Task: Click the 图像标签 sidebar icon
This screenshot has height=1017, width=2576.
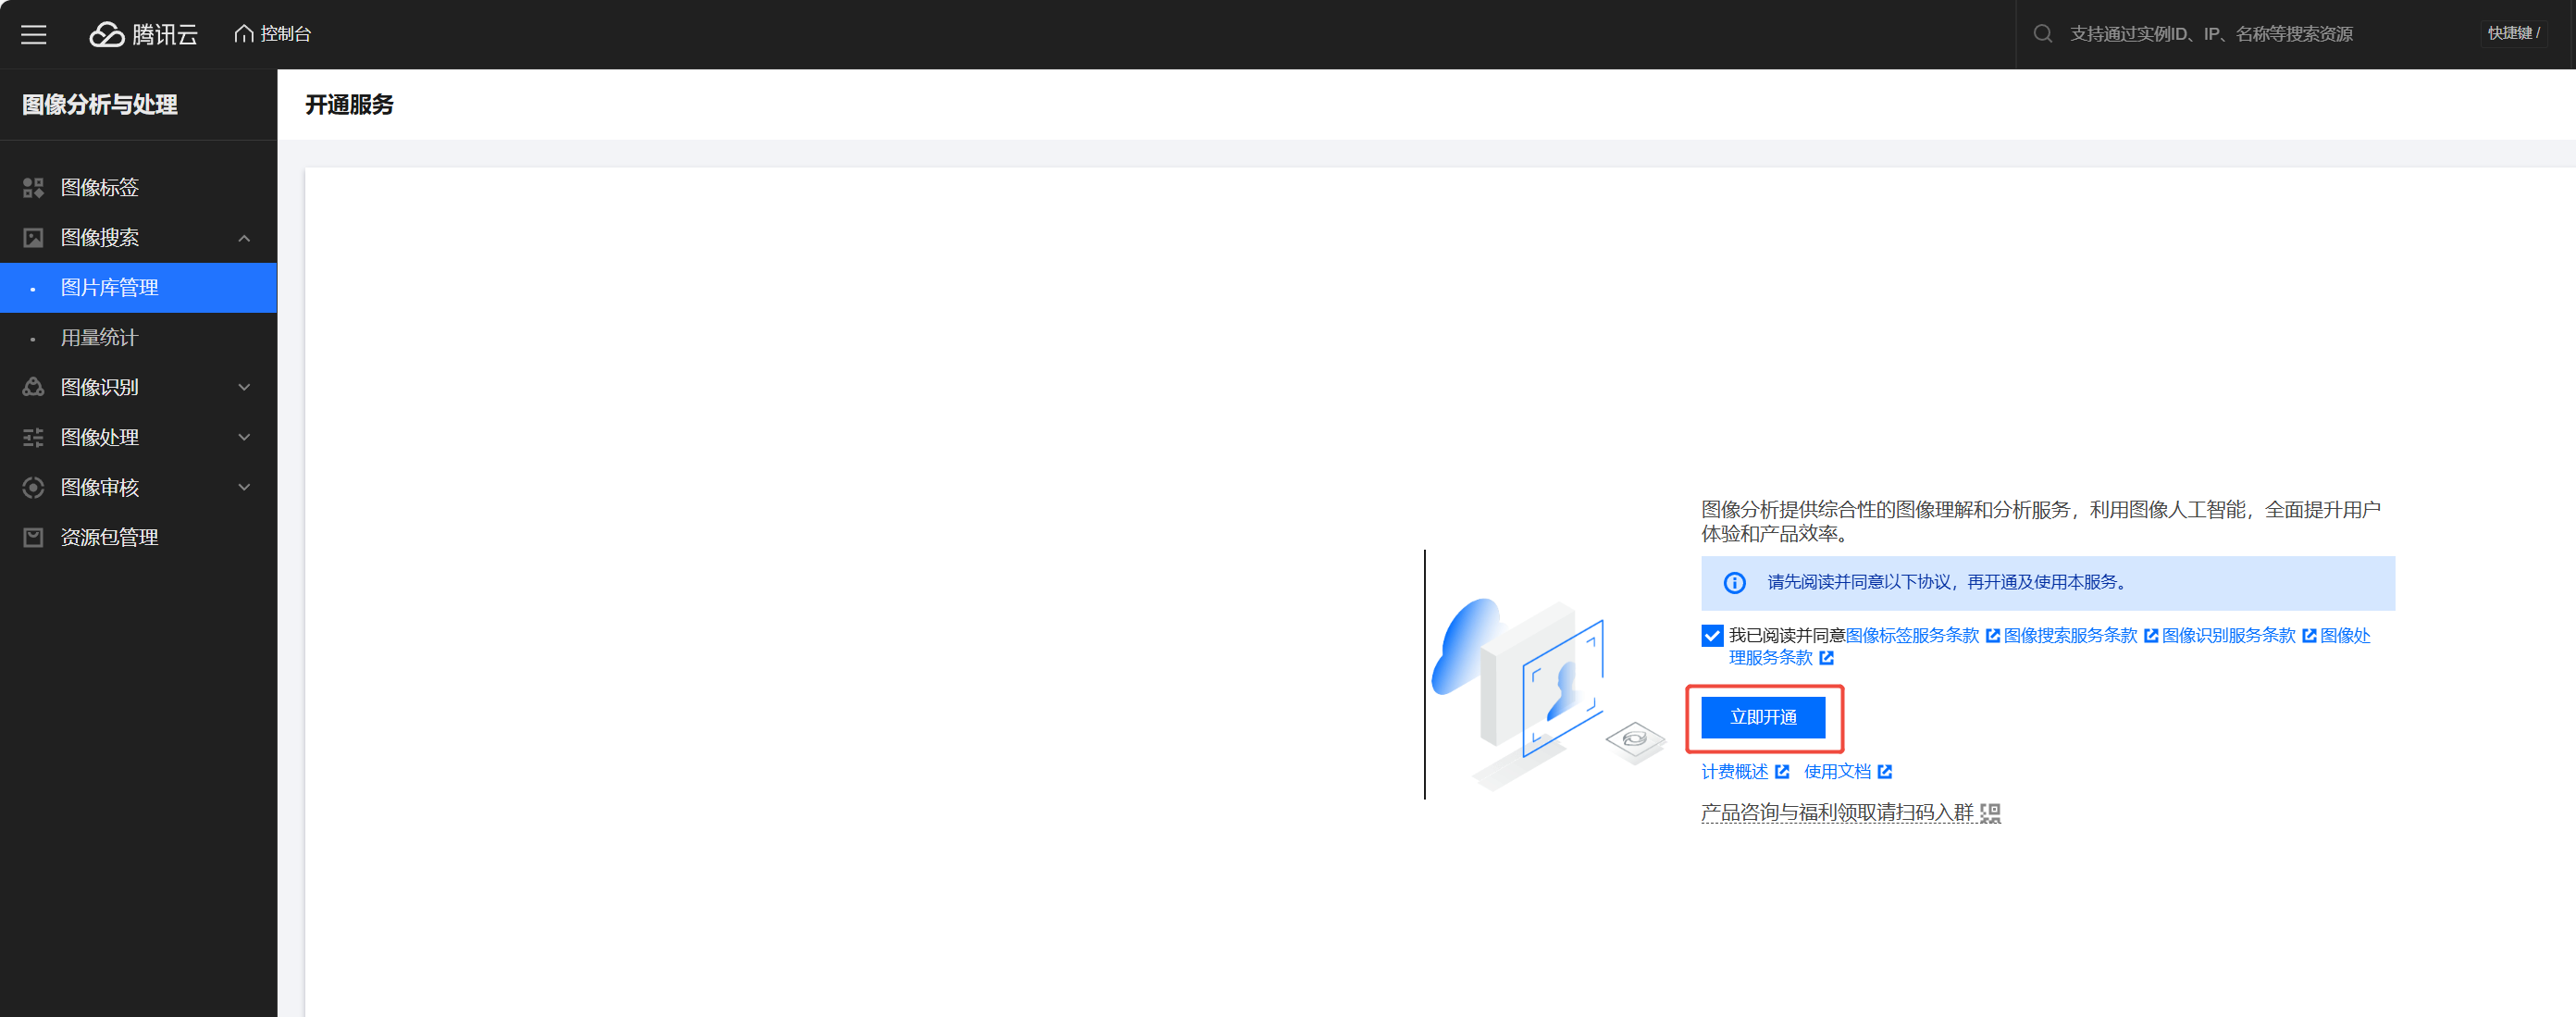Action: [33, 188]
